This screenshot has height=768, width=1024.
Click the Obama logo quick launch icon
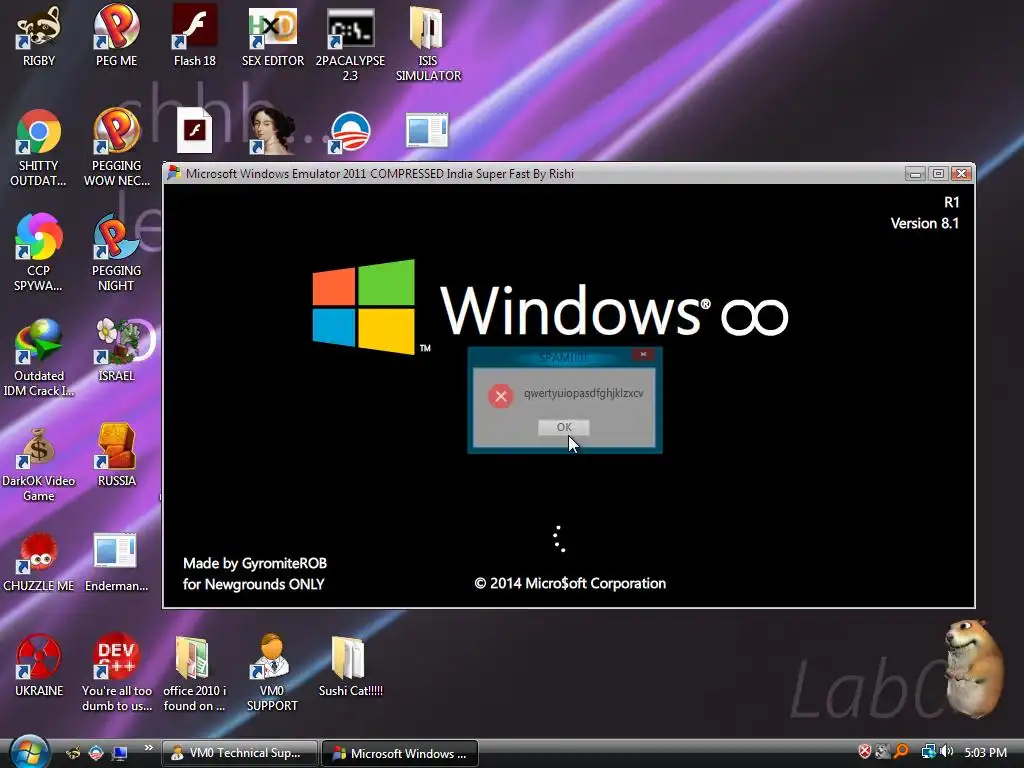pyautogui.click(x=96, y=753)
